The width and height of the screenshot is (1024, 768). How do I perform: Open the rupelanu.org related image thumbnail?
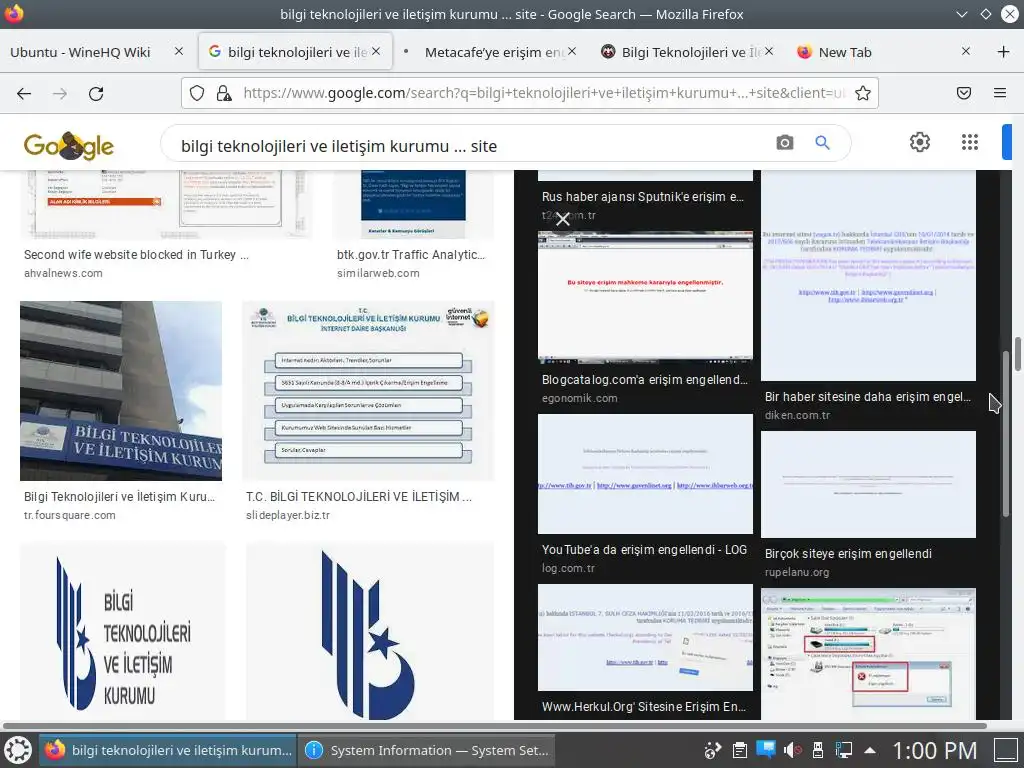869,485
